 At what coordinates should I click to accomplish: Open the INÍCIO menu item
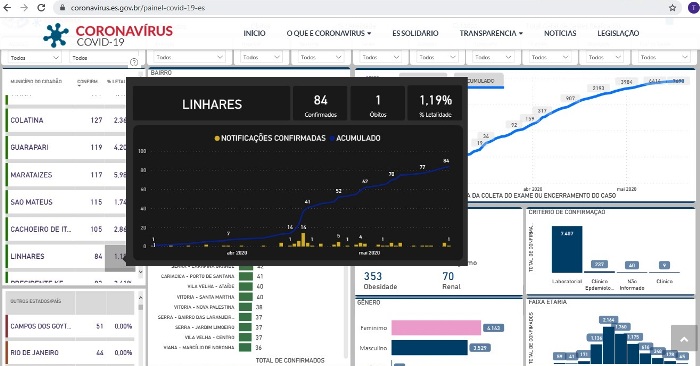254,33
